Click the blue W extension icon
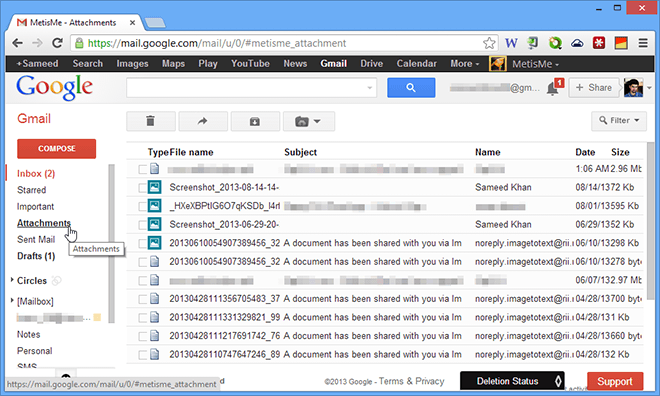The height and width of the screenshot is (396, 660). click(x=511, y=43)
